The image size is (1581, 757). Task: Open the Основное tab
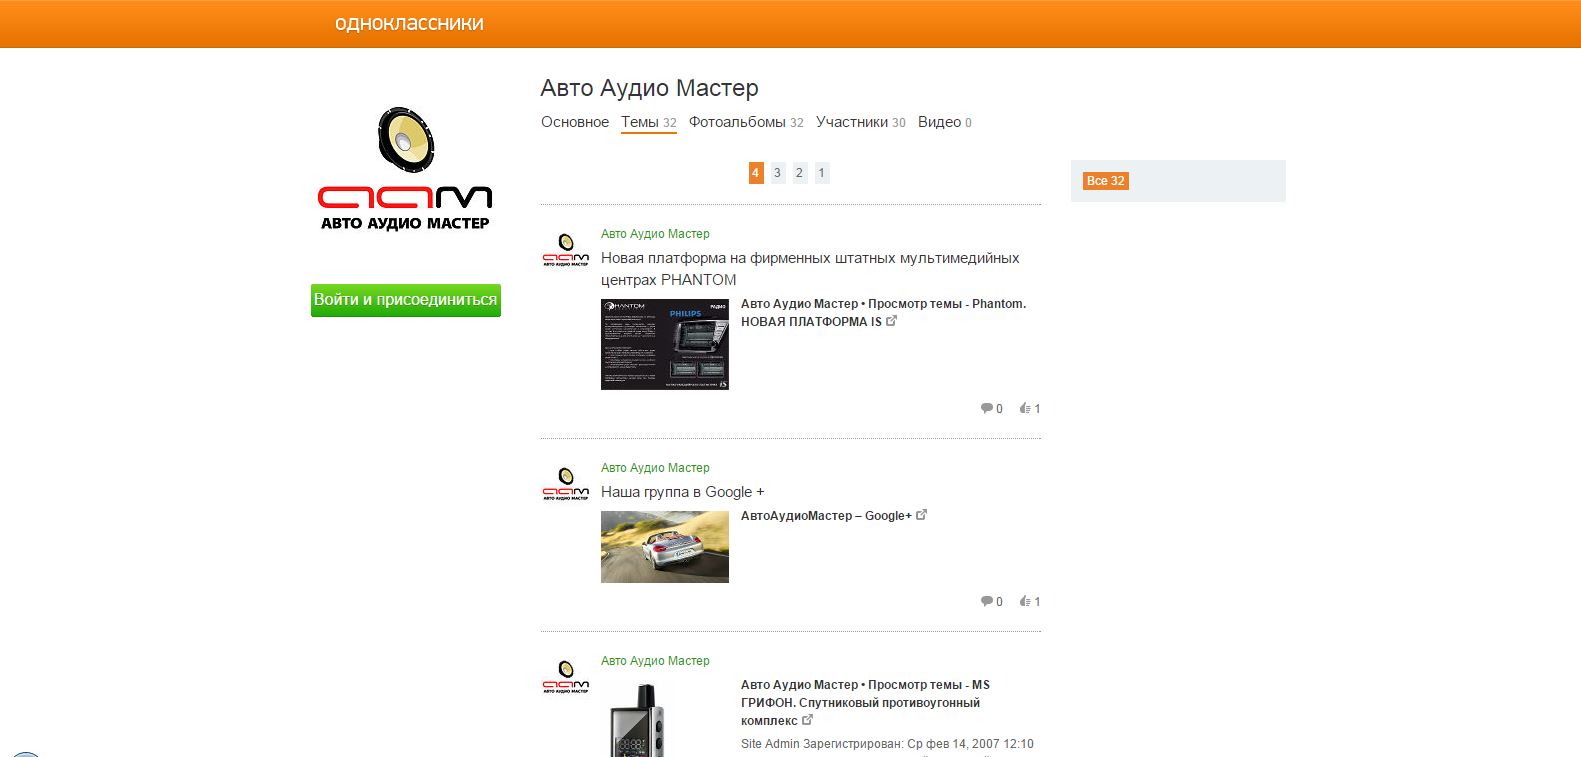tap(575, 122)
